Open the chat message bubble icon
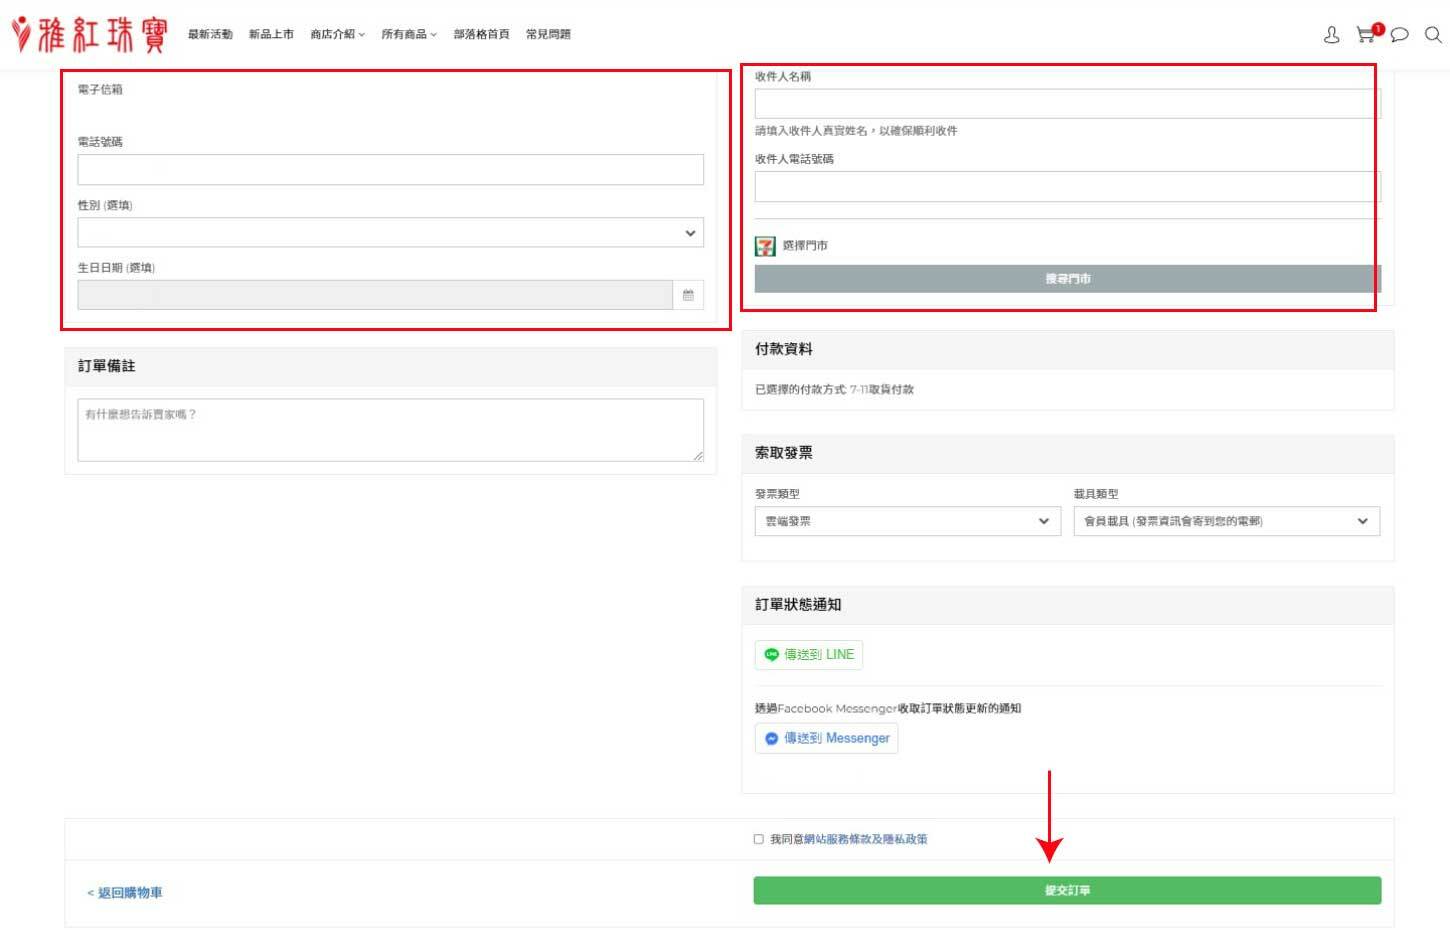 click(x=1399, y=34)
